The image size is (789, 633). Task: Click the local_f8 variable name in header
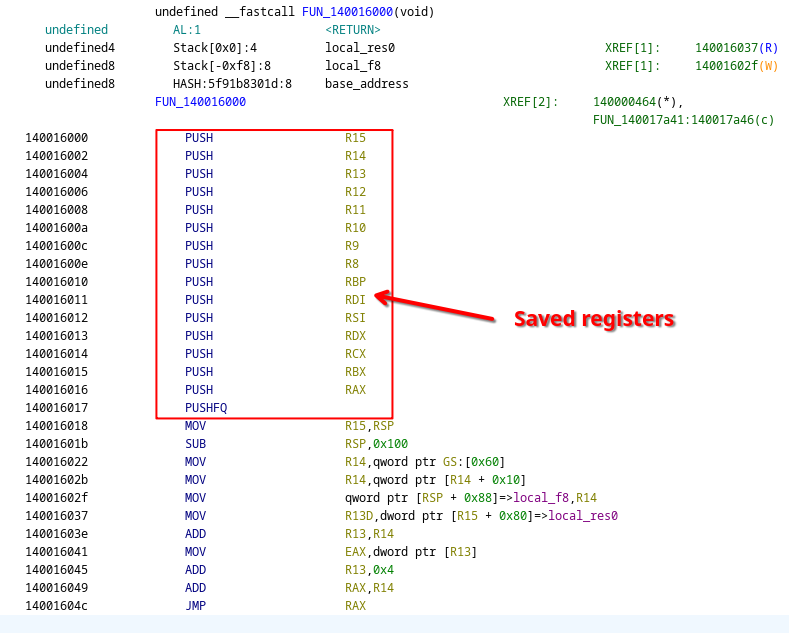tap(353, 66)
